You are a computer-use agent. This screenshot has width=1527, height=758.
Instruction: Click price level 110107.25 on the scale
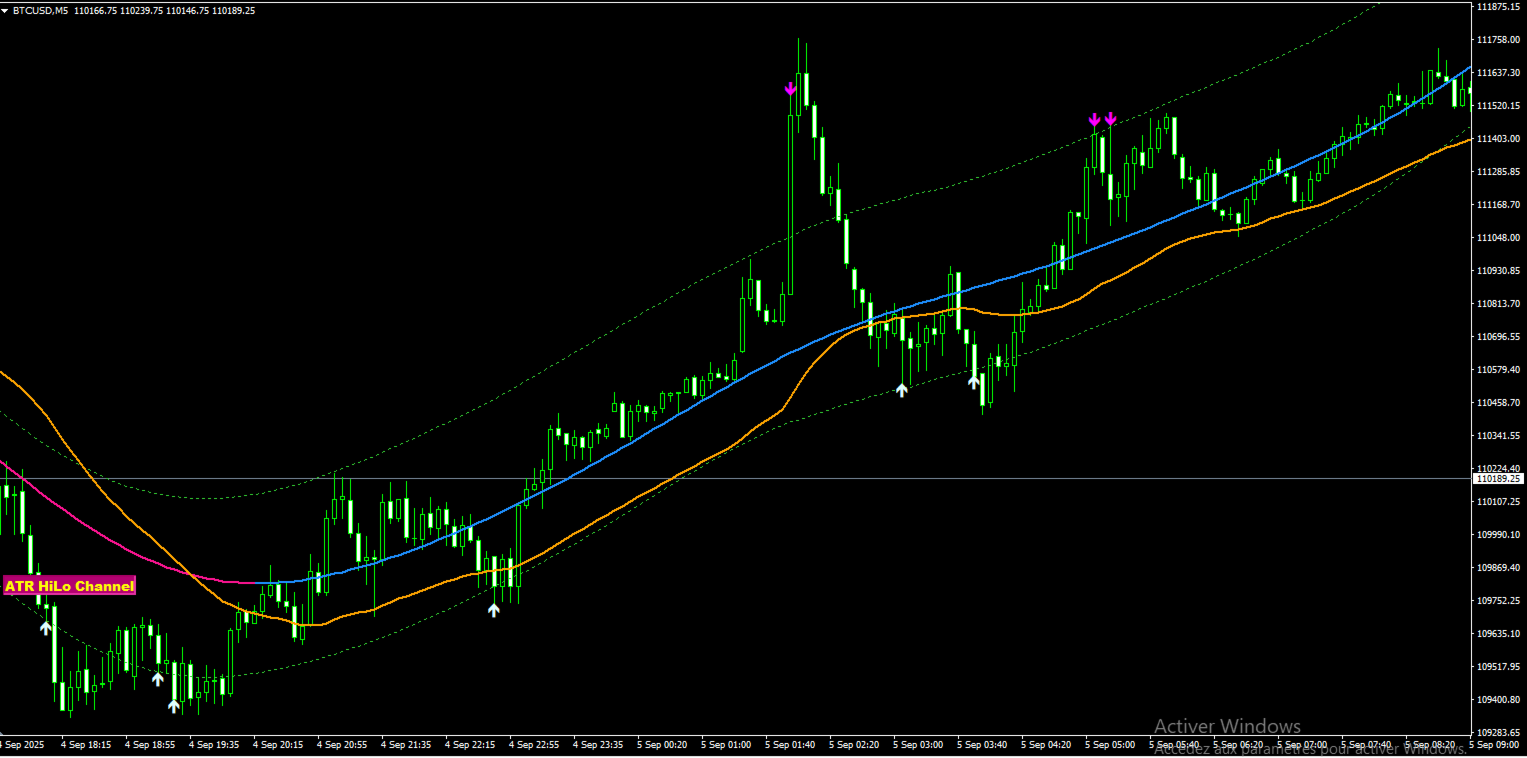[1497, 501]
